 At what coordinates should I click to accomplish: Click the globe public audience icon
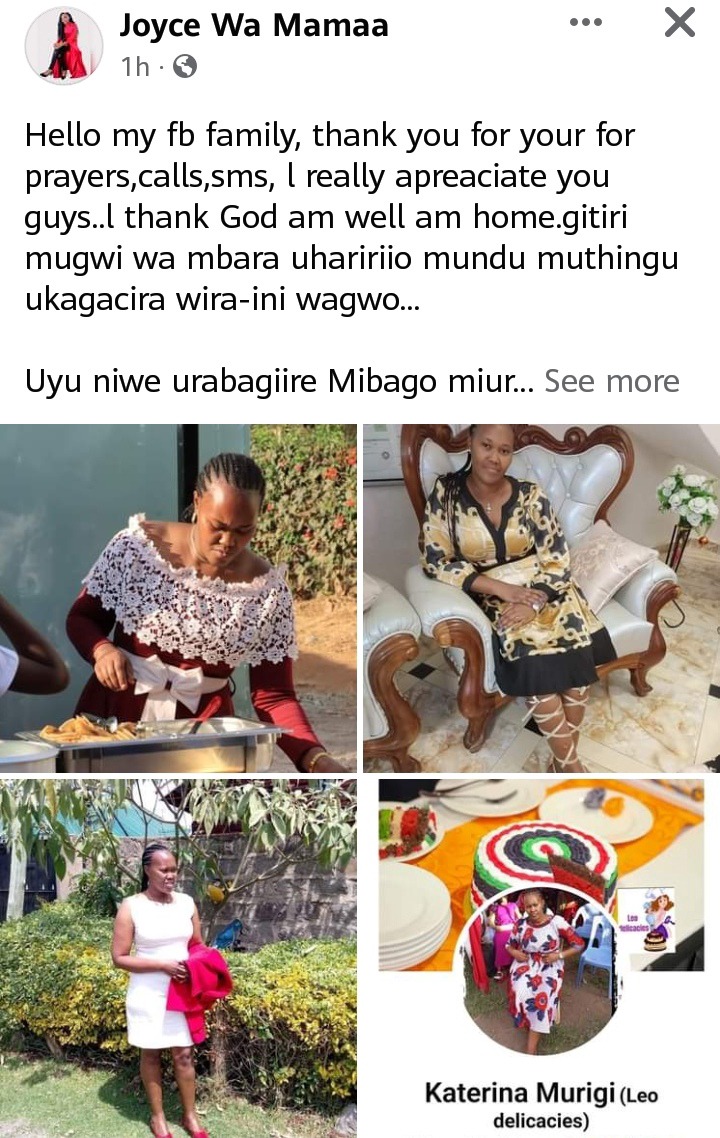(x=186, y=67)
